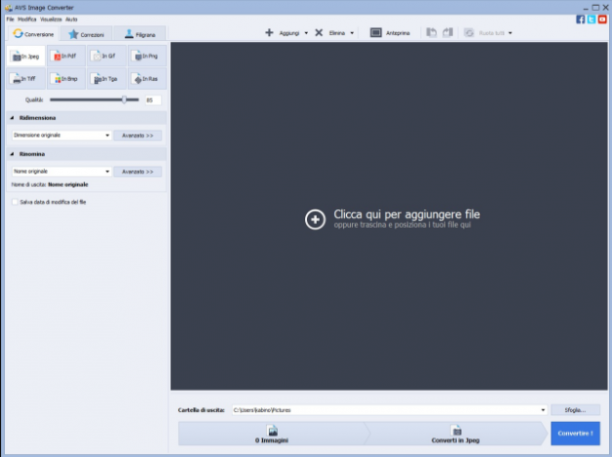
Task: Click the Qualità slider handle
Action: (124, 100)
